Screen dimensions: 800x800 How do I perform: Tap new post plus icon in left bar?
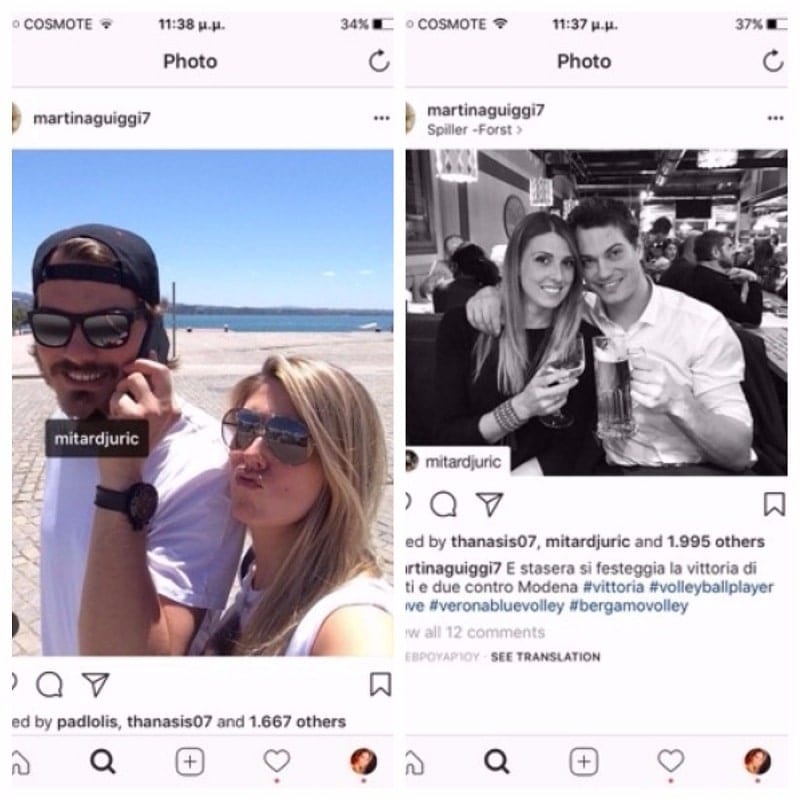tap(190, 762)
